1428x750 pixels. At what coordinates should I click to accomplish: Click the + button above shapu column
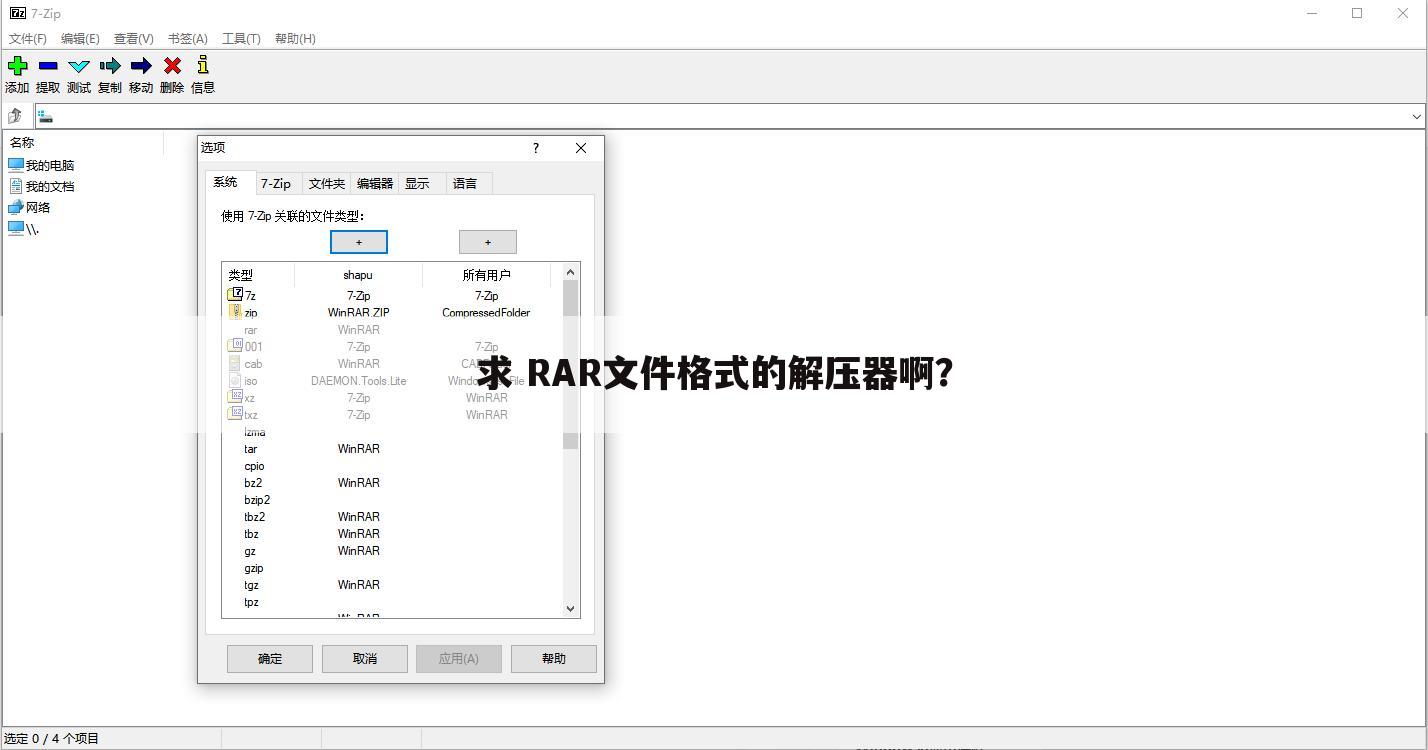coord(359,242)
